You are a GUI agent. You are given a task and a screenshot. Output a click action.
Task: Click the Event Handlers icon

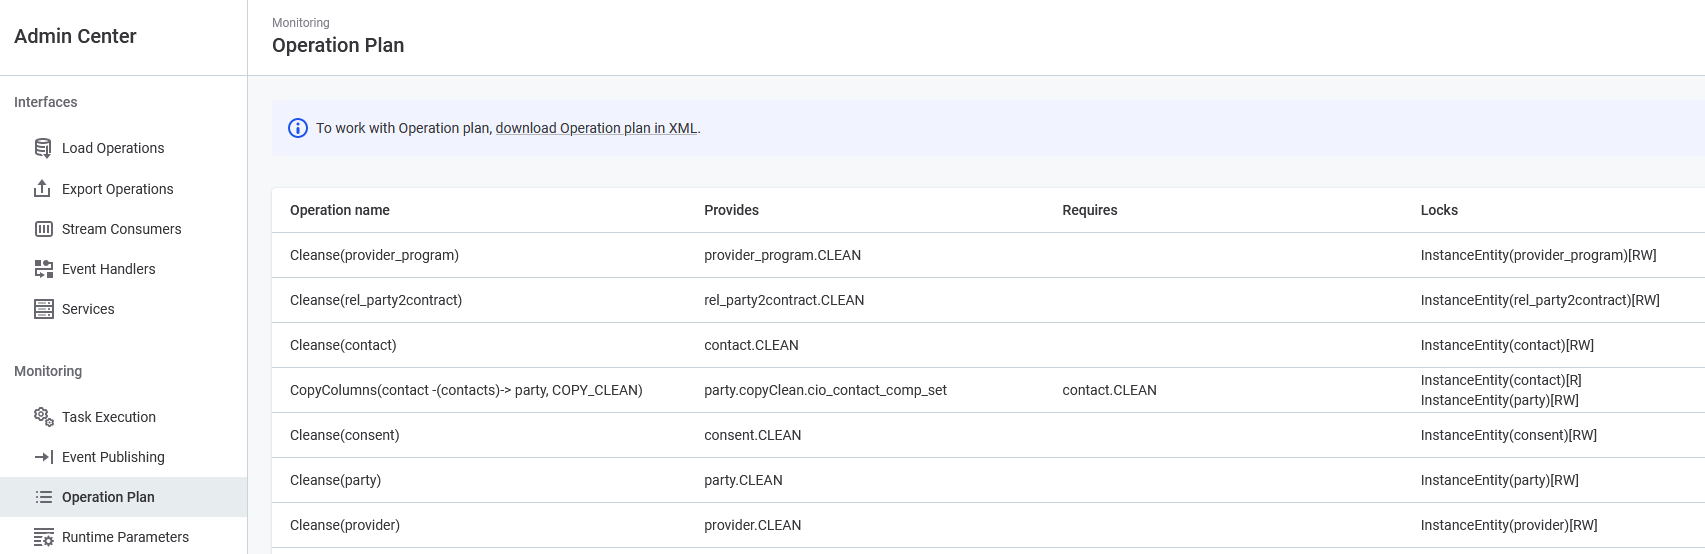tap(43, 269)
